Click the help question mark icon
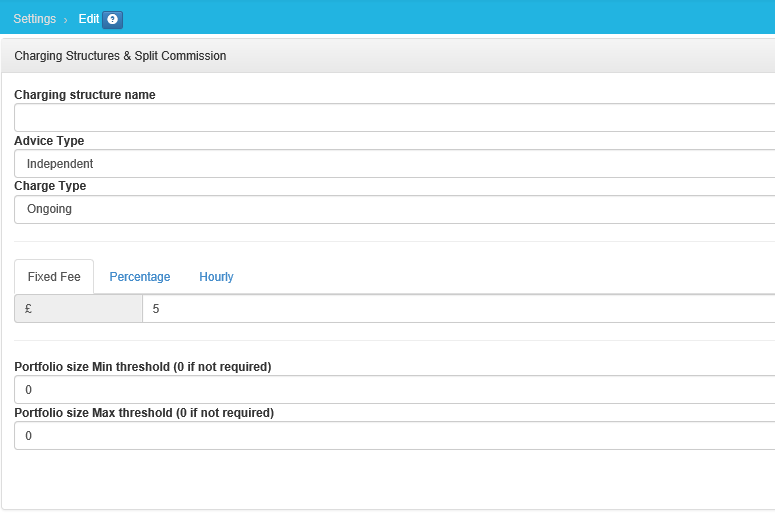Viewport: 775px width, 514px height. 112,19
